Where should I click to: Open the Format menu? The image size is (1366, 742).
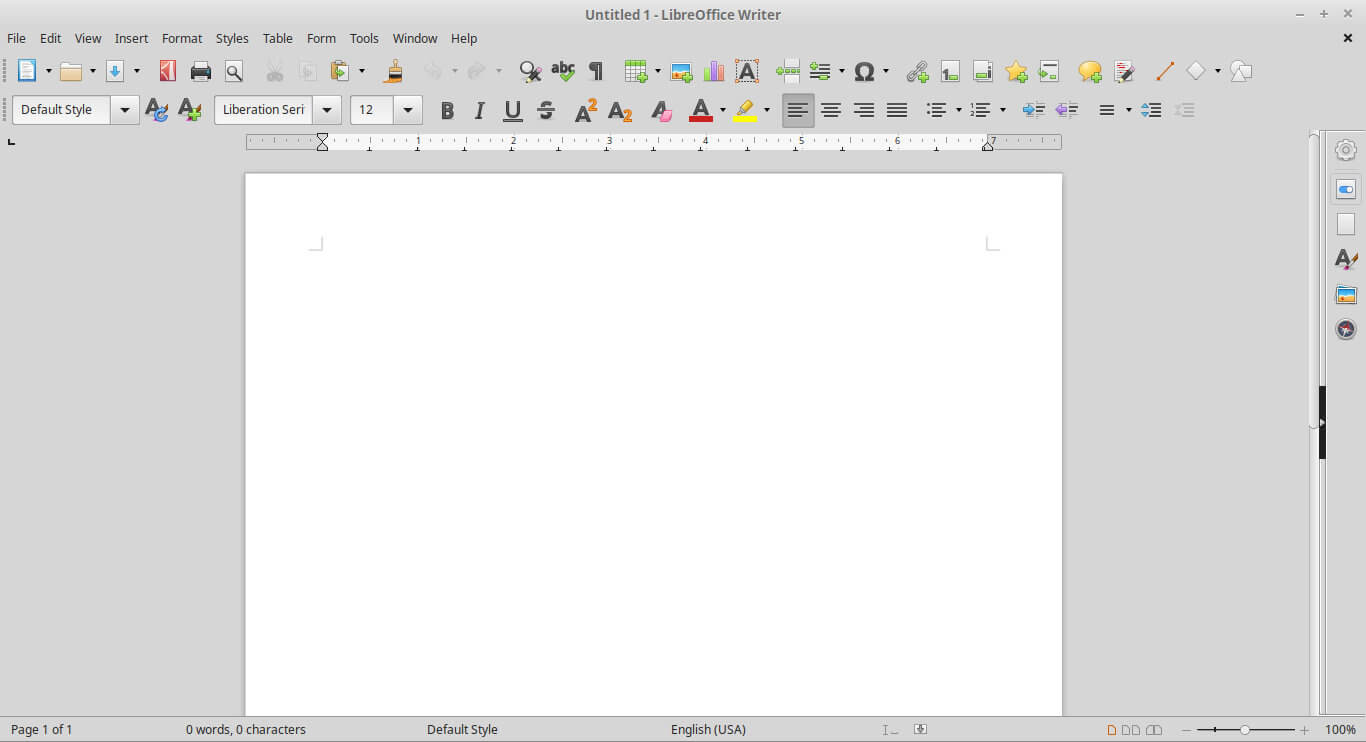(182, 38)
